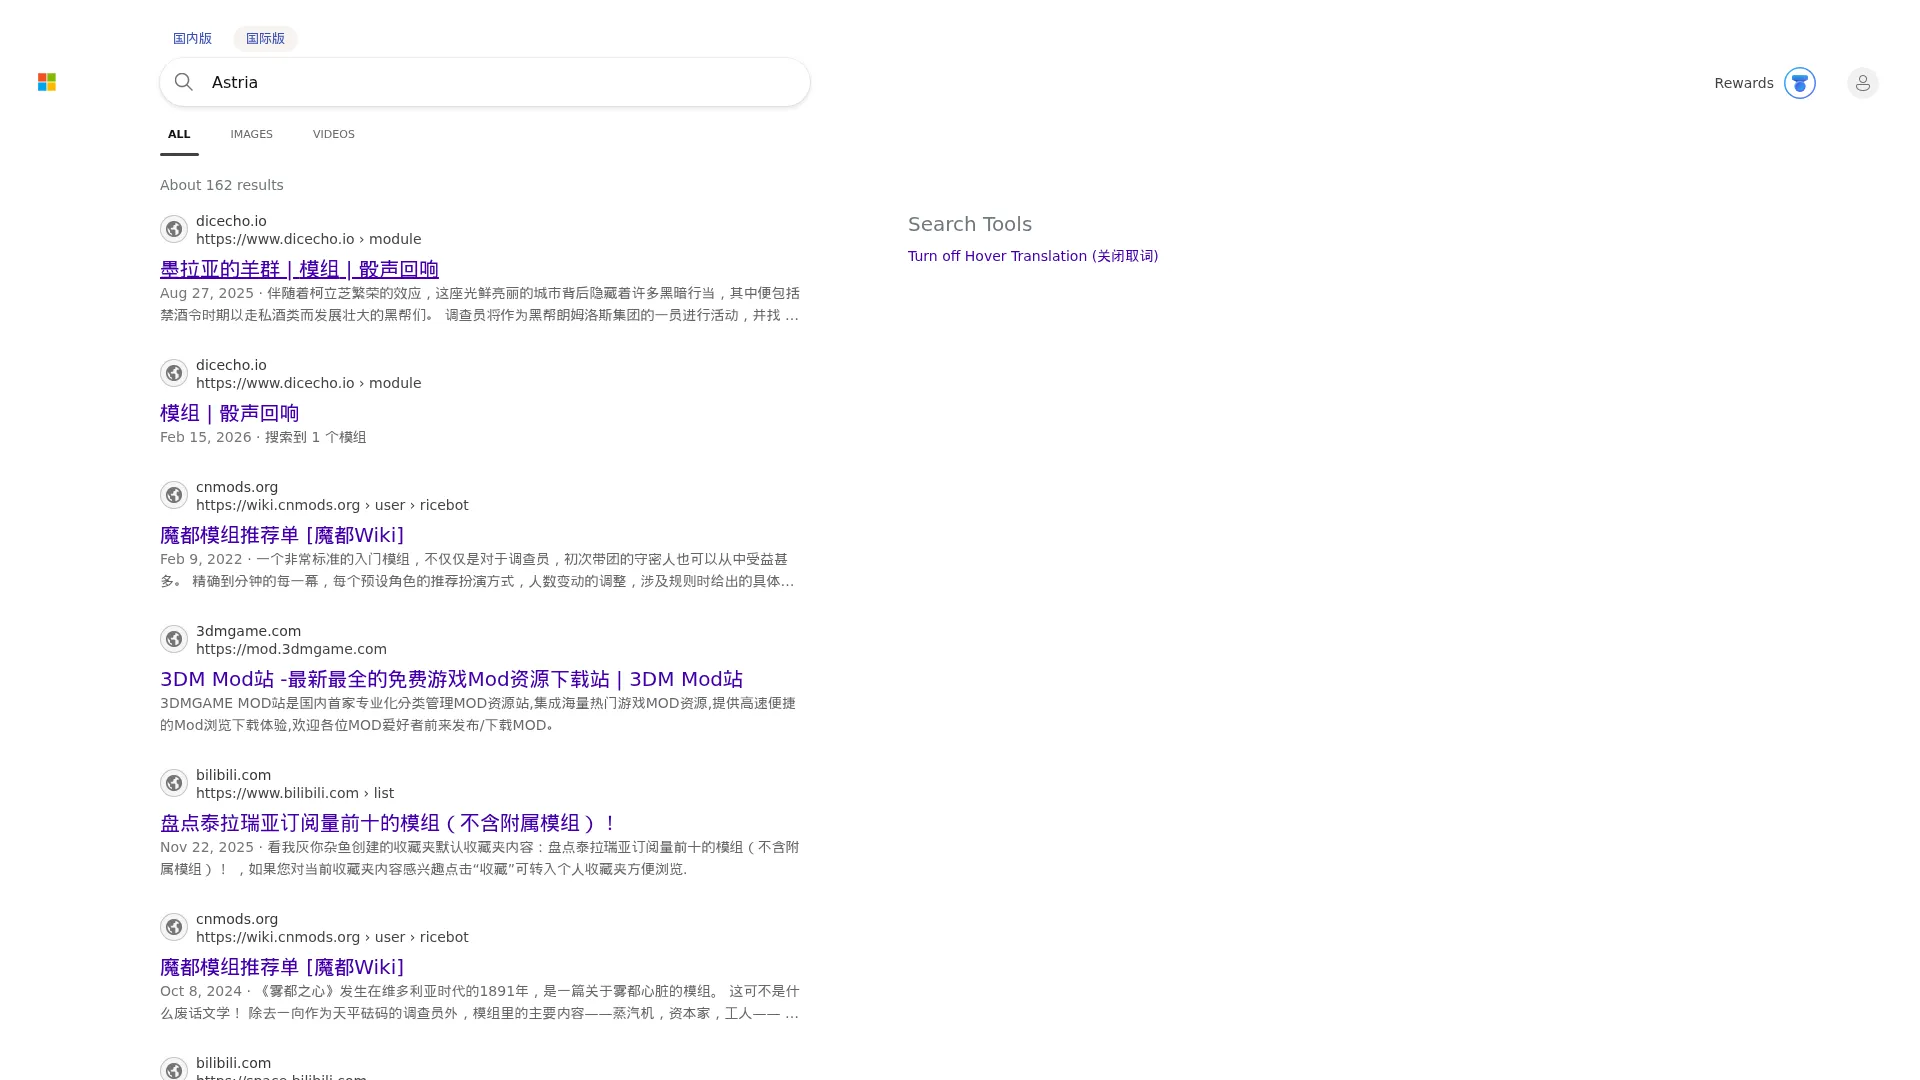This screenshot has height=1080, width=1920.
Task: Click About 162 results text
Action: point(222,185)
